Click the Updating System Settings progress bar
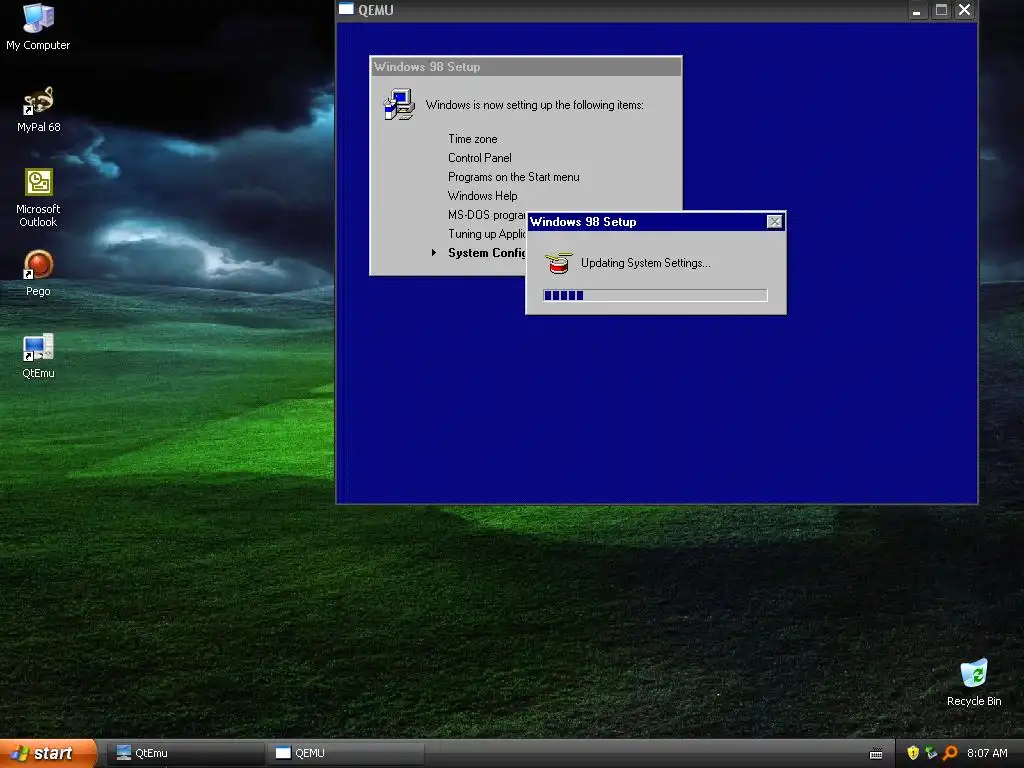The width and height of the screenshot is (1024, 768). click(x=655, y=295)
